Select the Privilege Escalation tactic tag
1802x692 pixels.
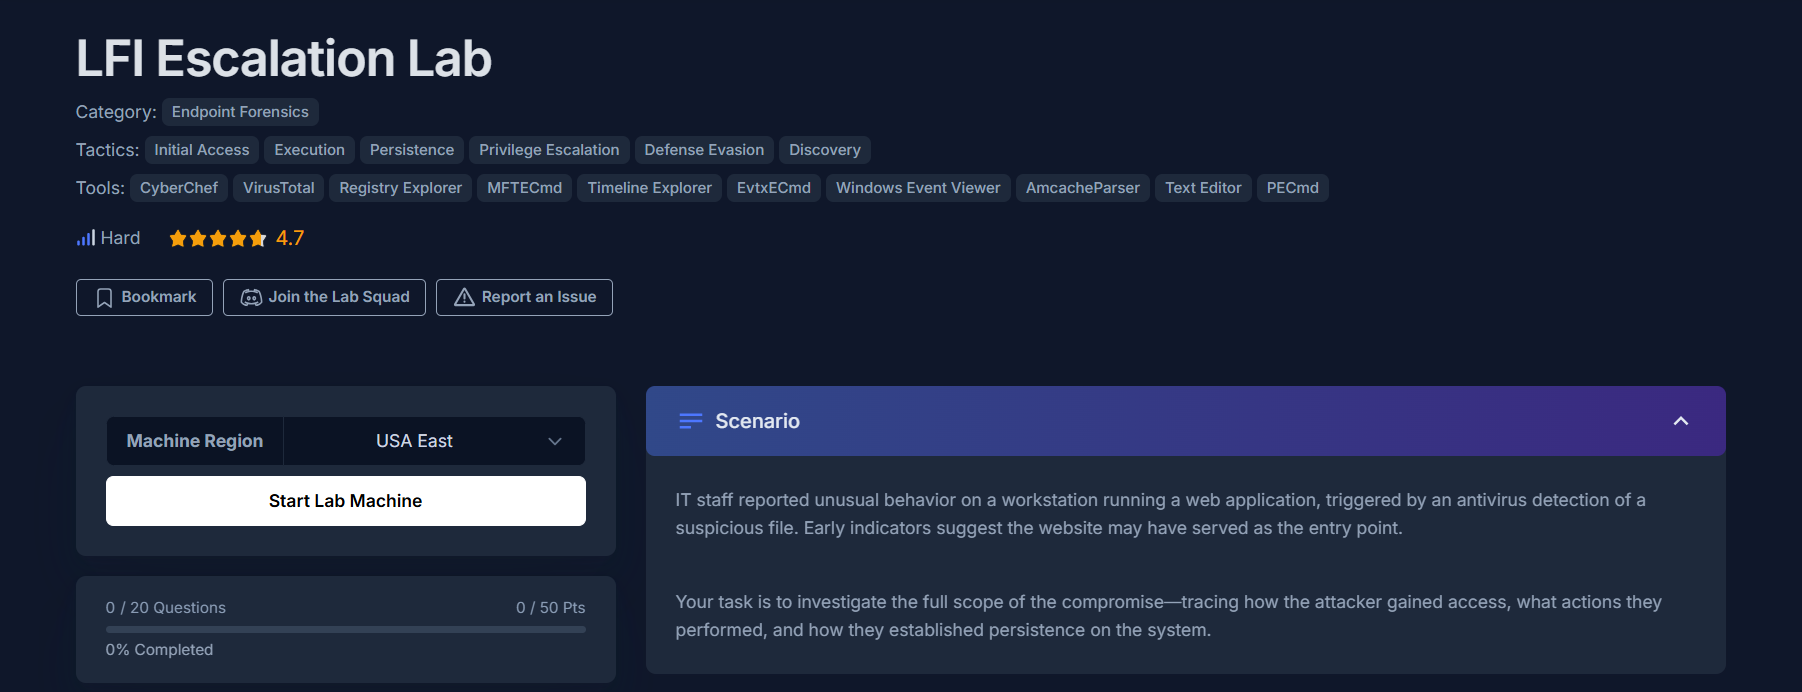click(549, 150)
